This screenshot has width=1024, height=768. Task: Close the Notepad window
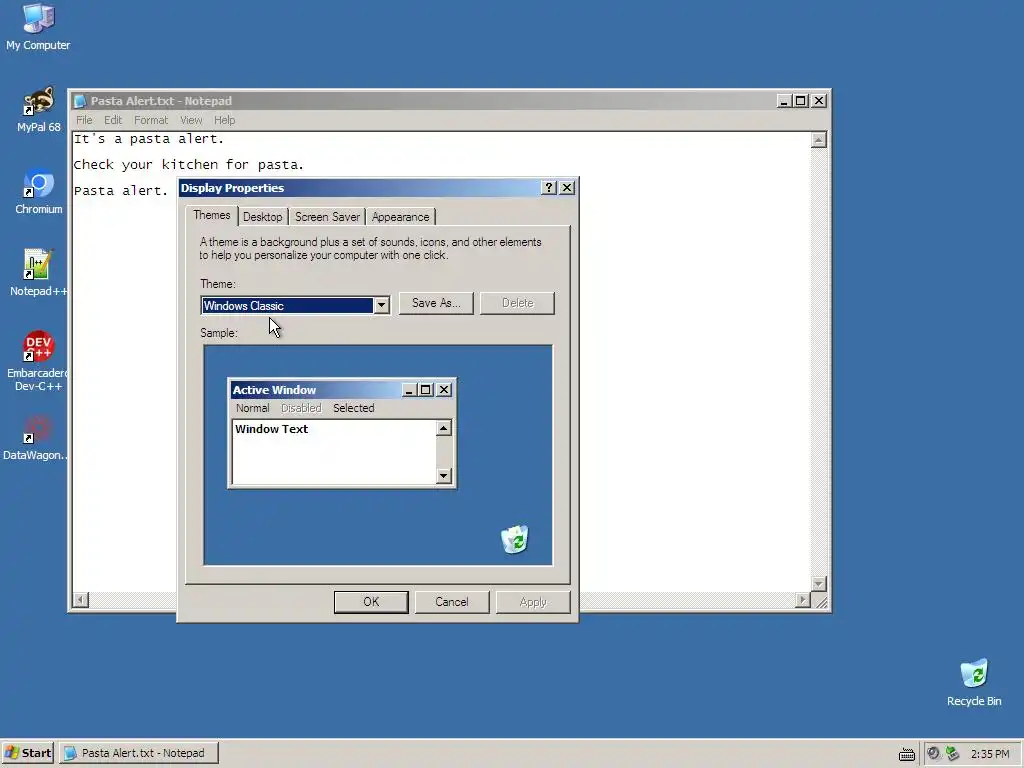[819, 101]
